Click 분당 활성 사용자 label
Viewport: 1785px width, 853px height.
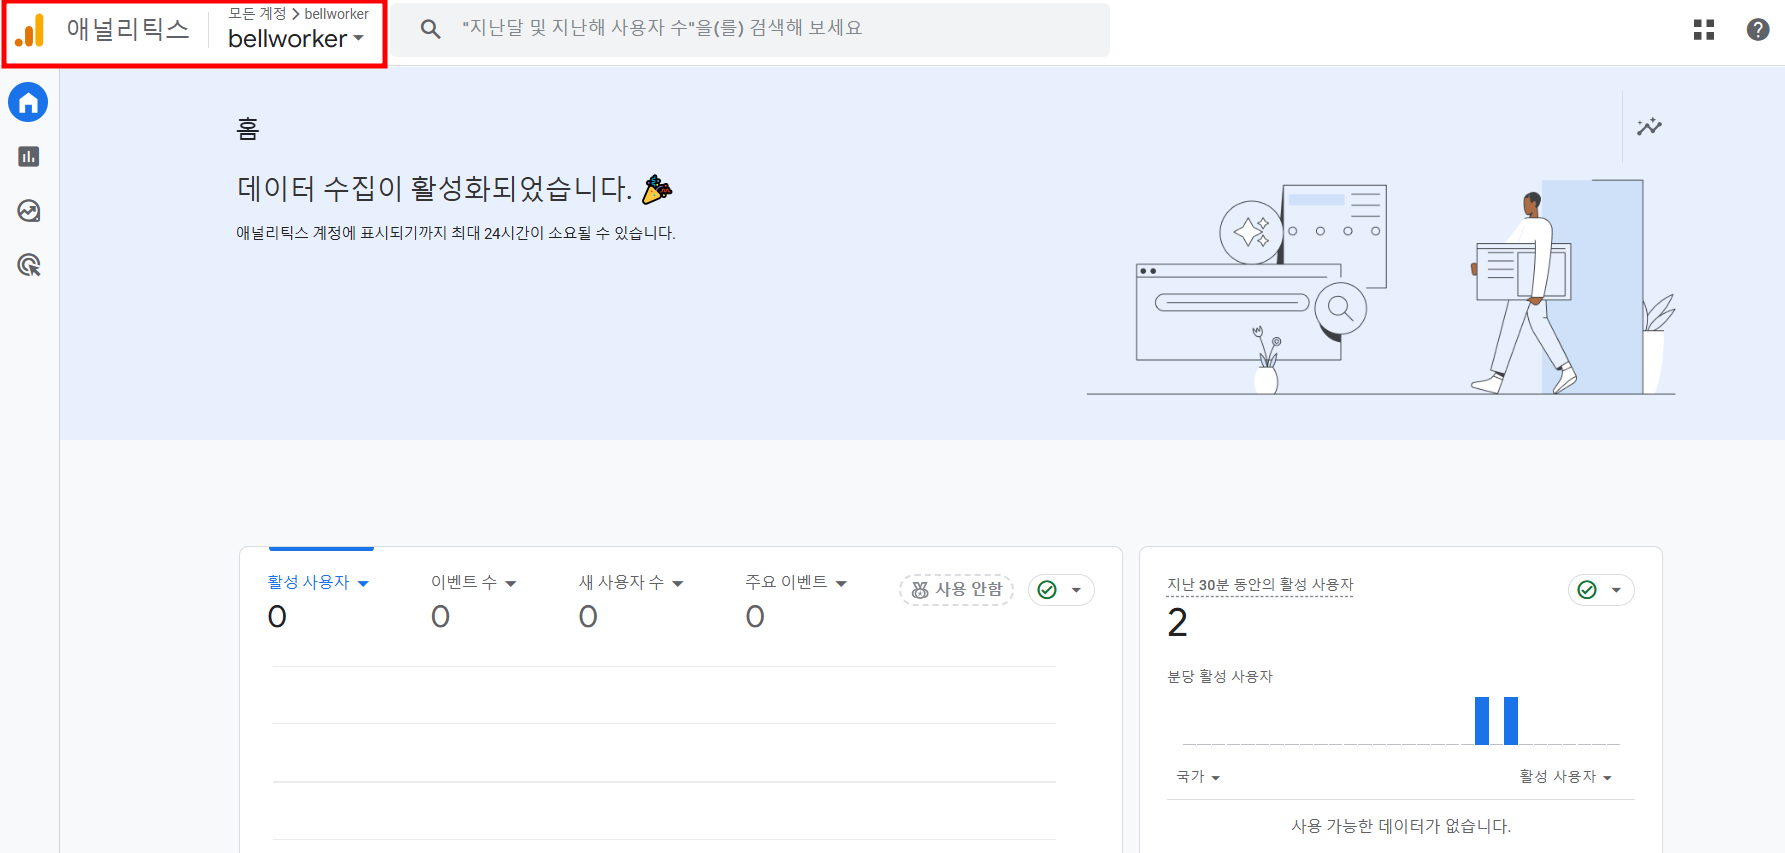(x=1220, y=677)
